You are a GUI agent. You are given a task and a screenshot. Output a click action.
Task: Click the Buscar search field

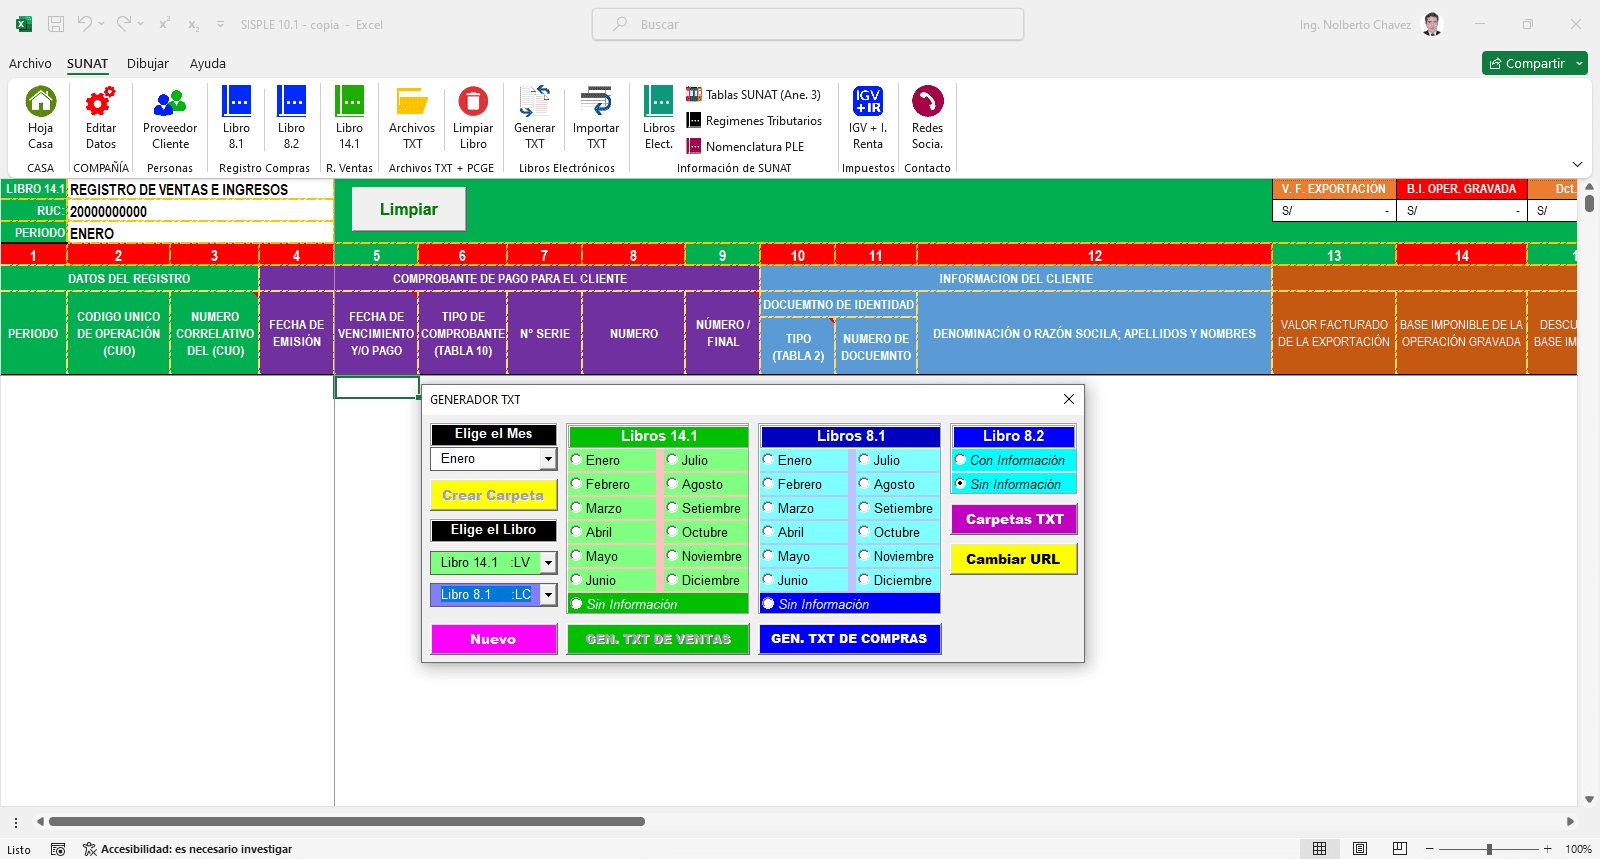click(x=808, y=24)
